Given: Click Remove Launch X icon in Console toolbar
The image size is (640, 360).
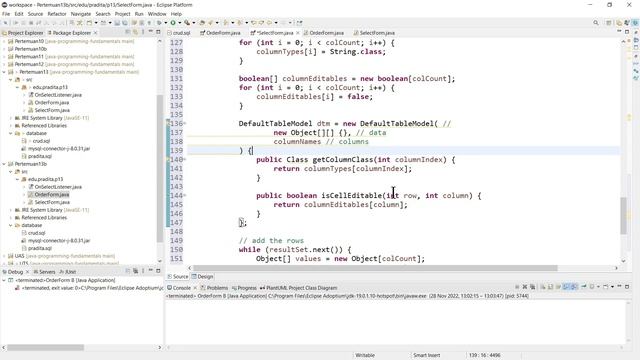Looking at the screenshot, I should pos(525,287).
